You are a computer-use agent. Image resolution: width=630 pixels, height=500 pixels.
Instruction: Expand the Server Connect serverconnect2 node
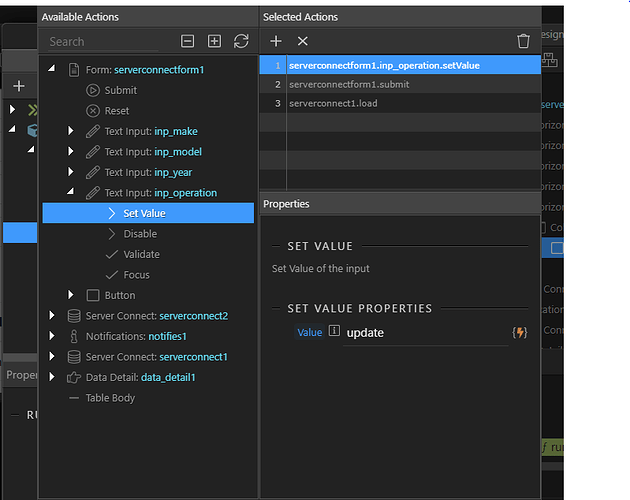click(x=52, y=315)
